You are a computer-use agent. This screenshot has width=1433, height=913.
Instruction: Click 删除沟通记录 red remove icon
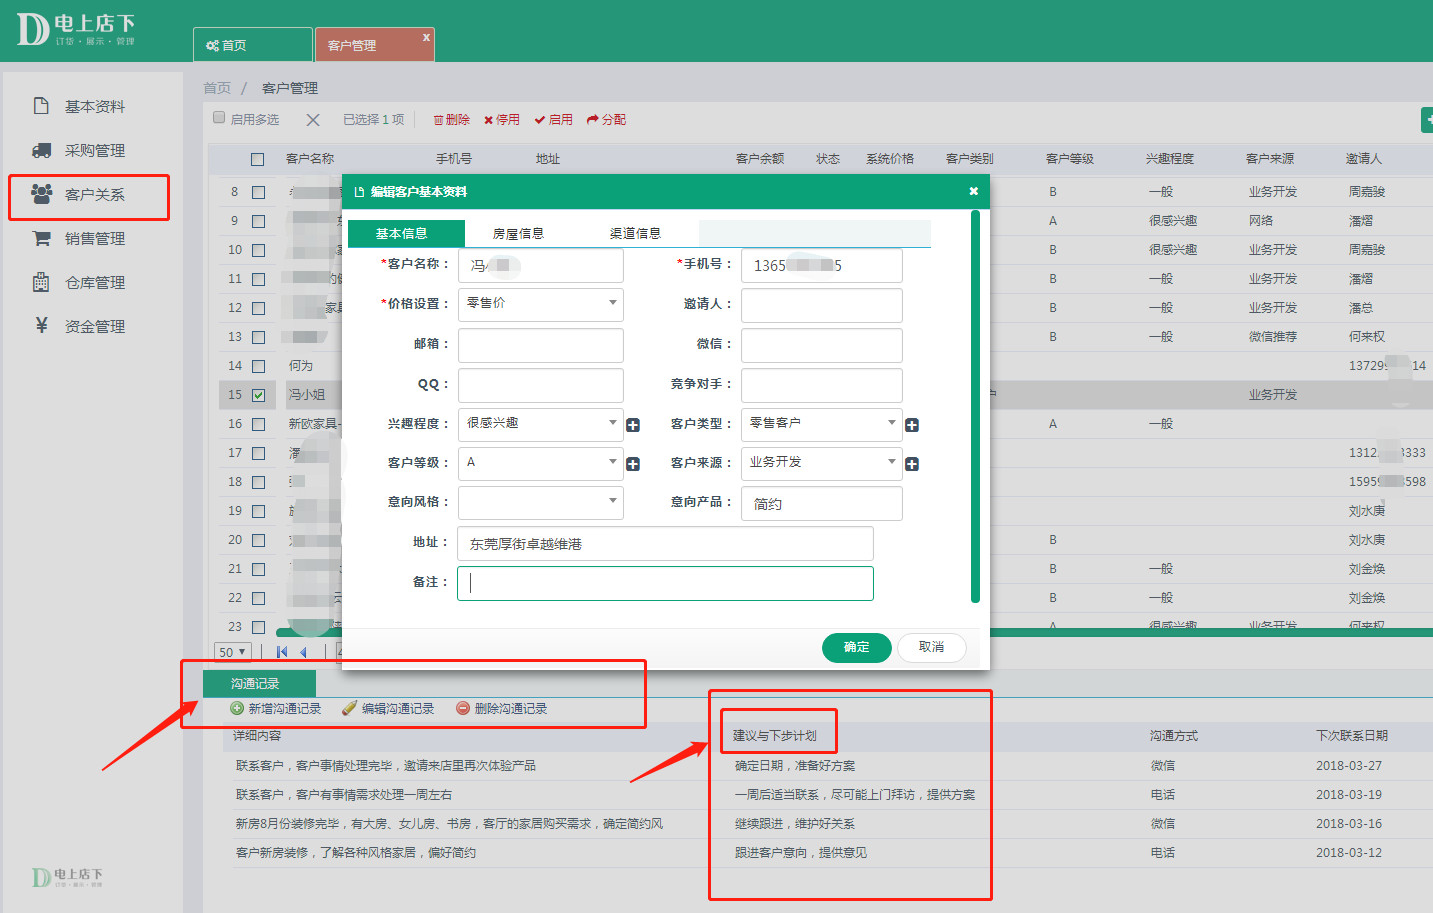pos(463,708)
